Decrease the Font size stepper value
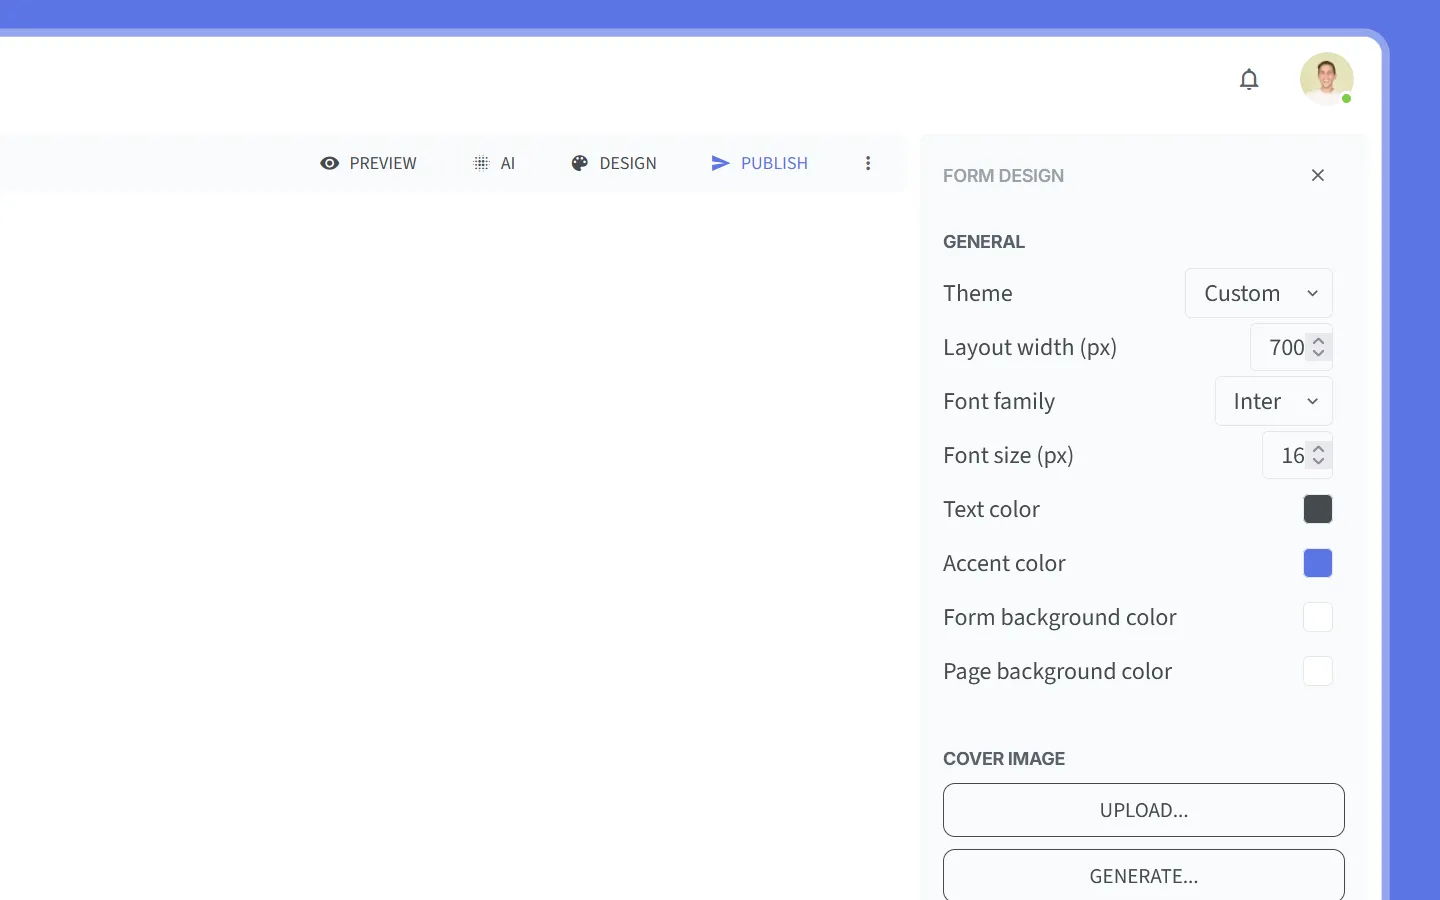 click(x=1319, y=462)
